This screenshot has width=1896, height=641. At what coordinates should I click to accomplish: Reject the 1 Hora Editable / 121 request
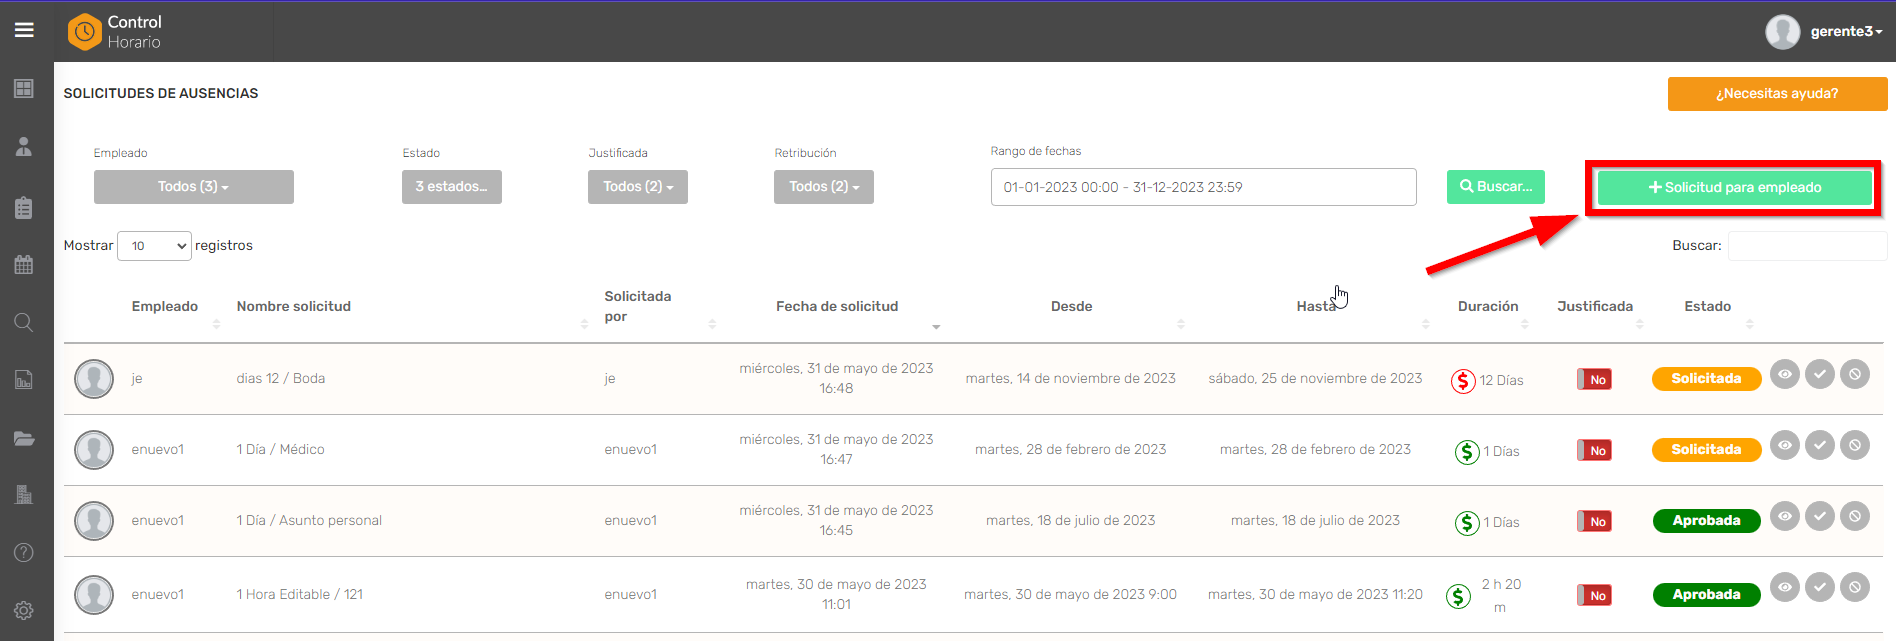(1855, 587)
